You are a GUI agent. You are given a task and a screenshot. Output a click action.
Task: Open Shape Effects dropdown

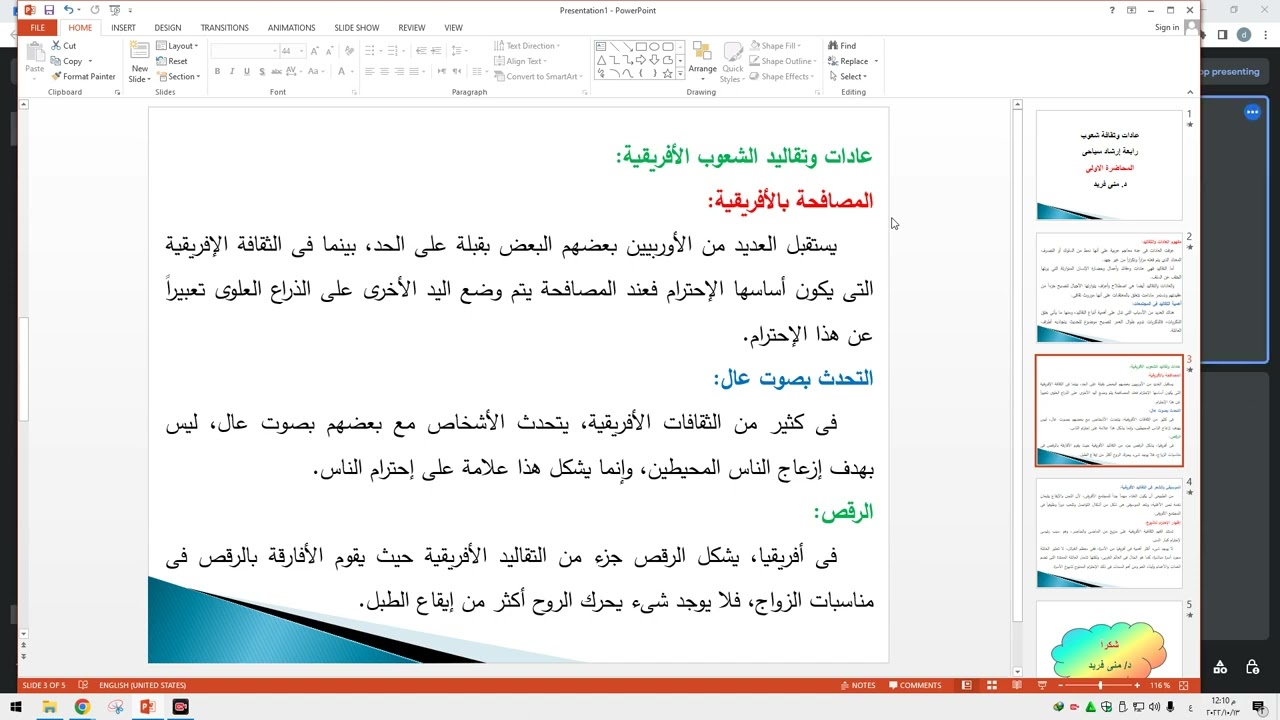782,76
